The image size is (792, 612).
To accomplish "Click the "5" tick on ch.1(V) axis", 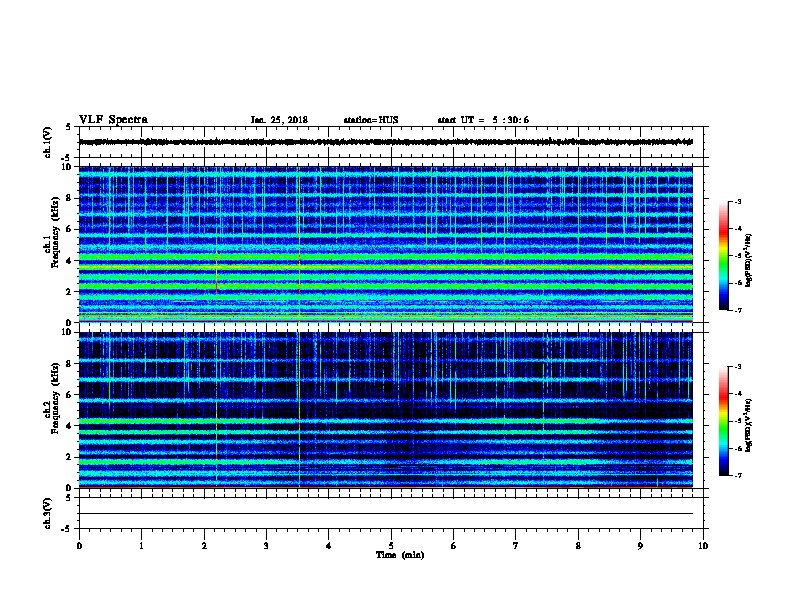I will click(x=69, y=127).
